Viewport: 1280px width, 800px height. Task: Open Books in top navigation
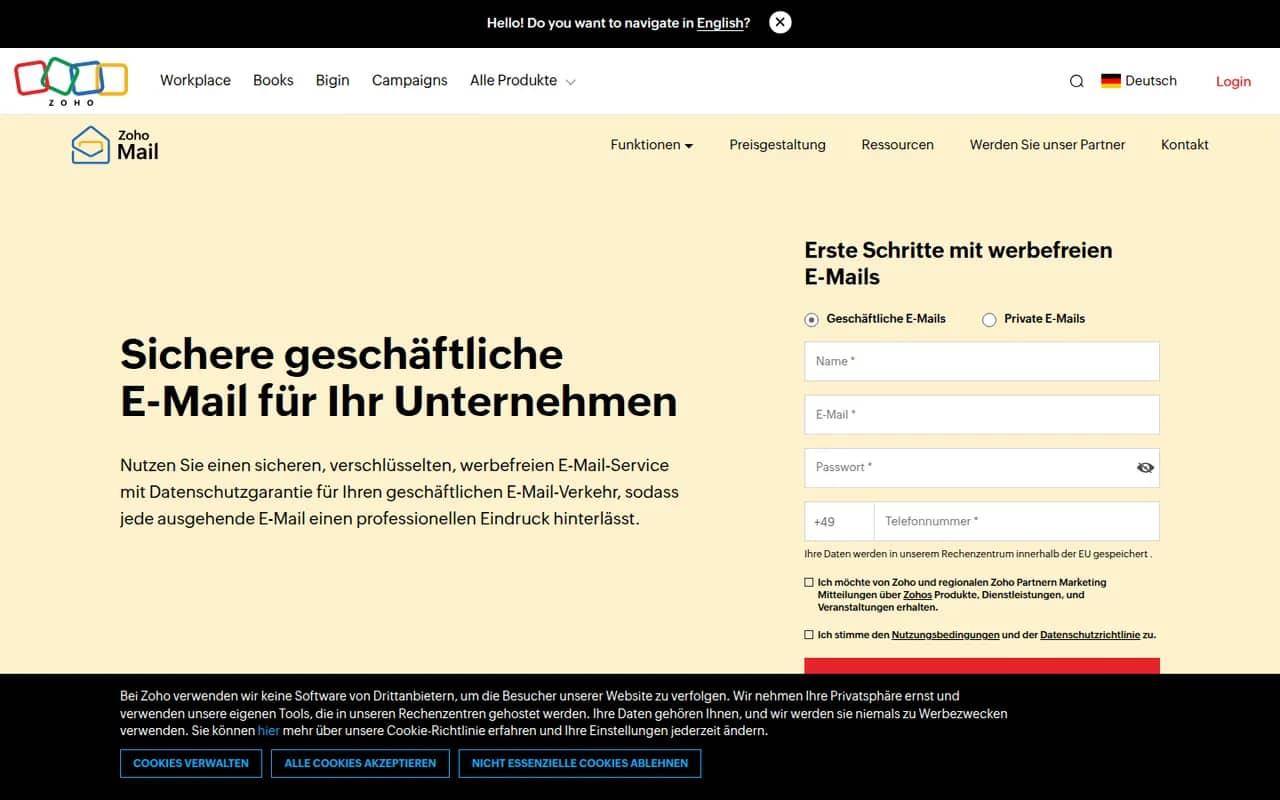pos(273,81)
